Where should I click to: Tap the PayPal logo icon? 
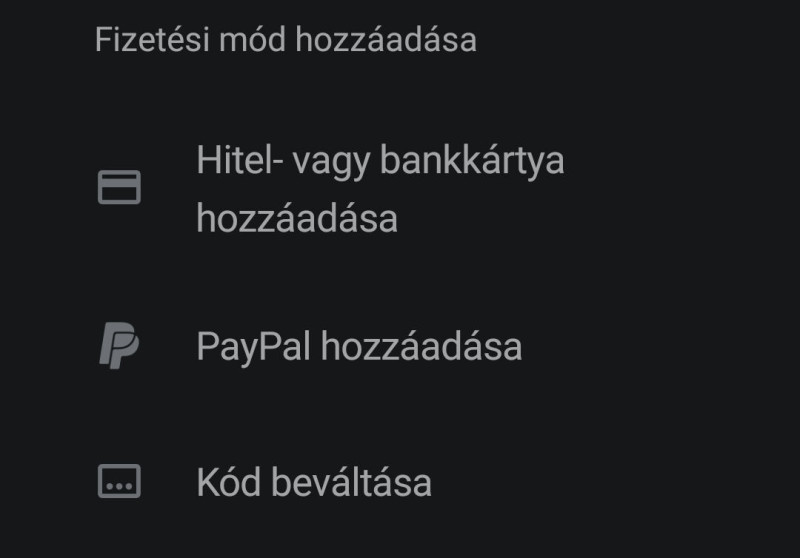coord(119,345)
